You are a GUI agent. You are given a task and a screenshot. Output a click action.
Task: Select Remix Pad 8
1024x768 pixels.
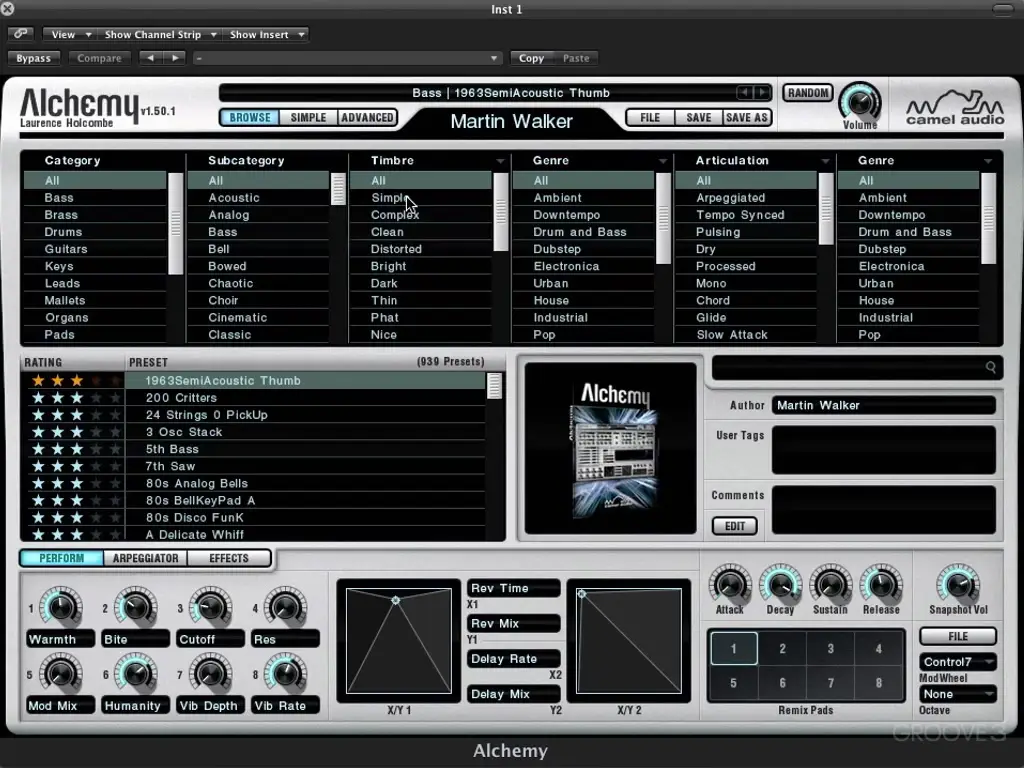[x=879, y=683]
